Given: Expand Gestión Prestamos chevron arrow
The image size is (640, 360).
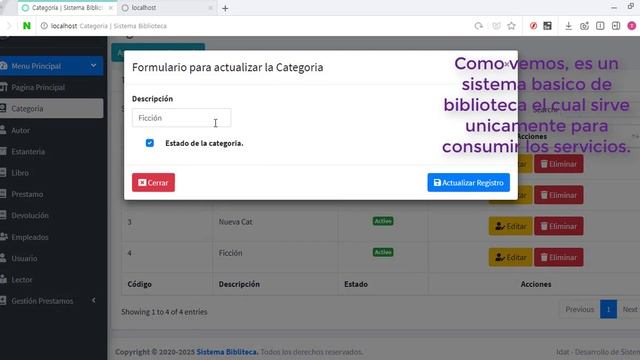Looking at the screenshot, I should point(93,300).
